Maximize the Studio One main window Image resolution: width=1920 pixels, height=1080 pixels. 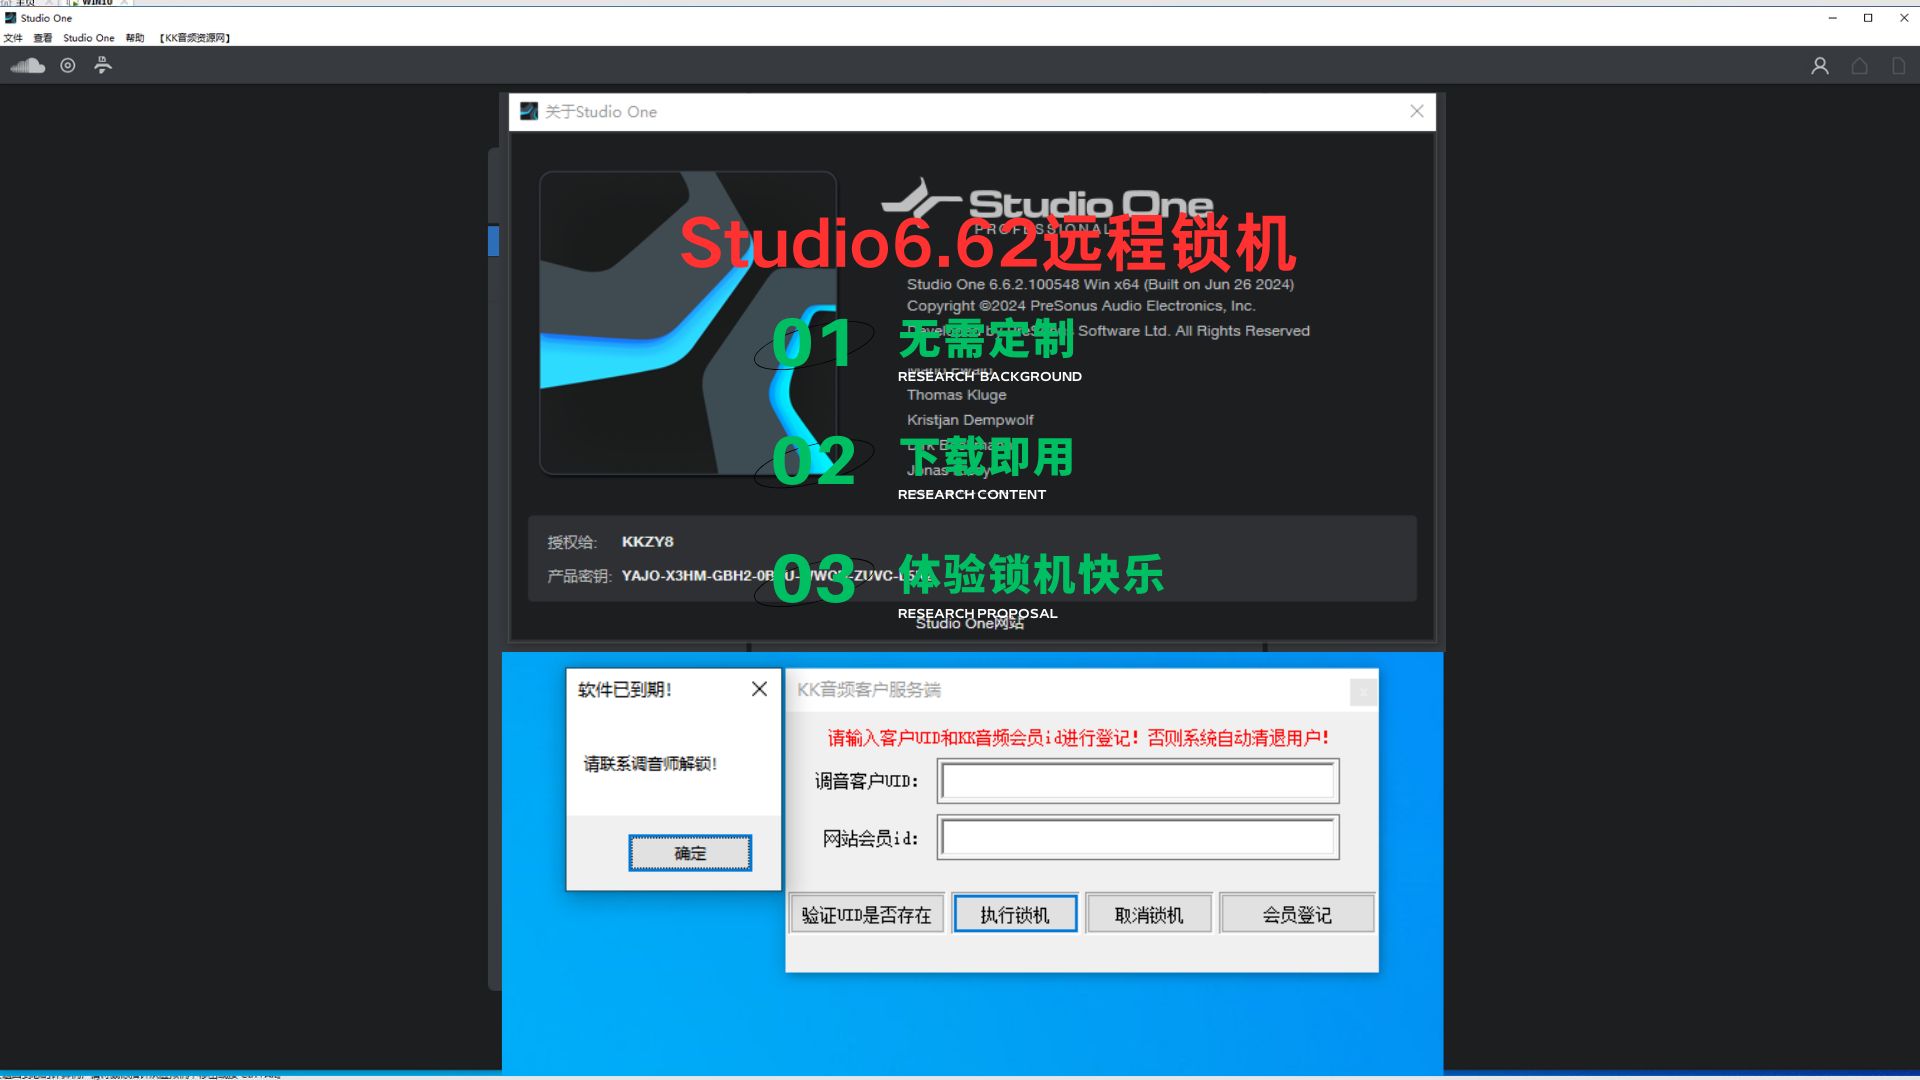coord(1868,18)
